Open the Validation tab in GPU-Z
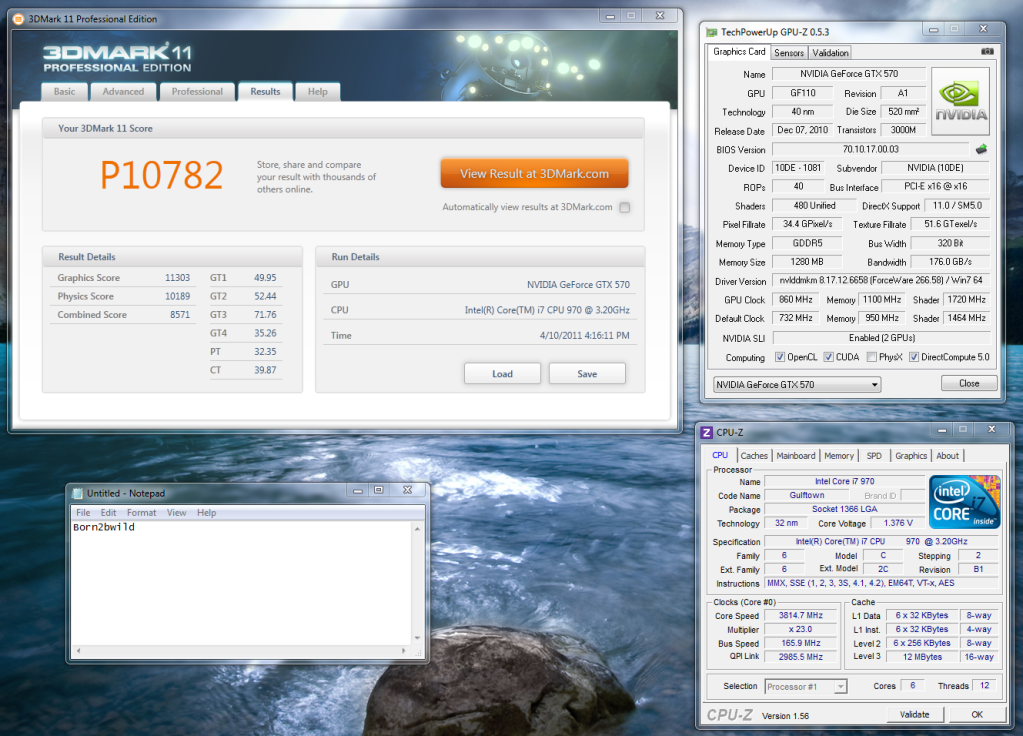This screenshot has height=736, width=1023. [830, 53]
